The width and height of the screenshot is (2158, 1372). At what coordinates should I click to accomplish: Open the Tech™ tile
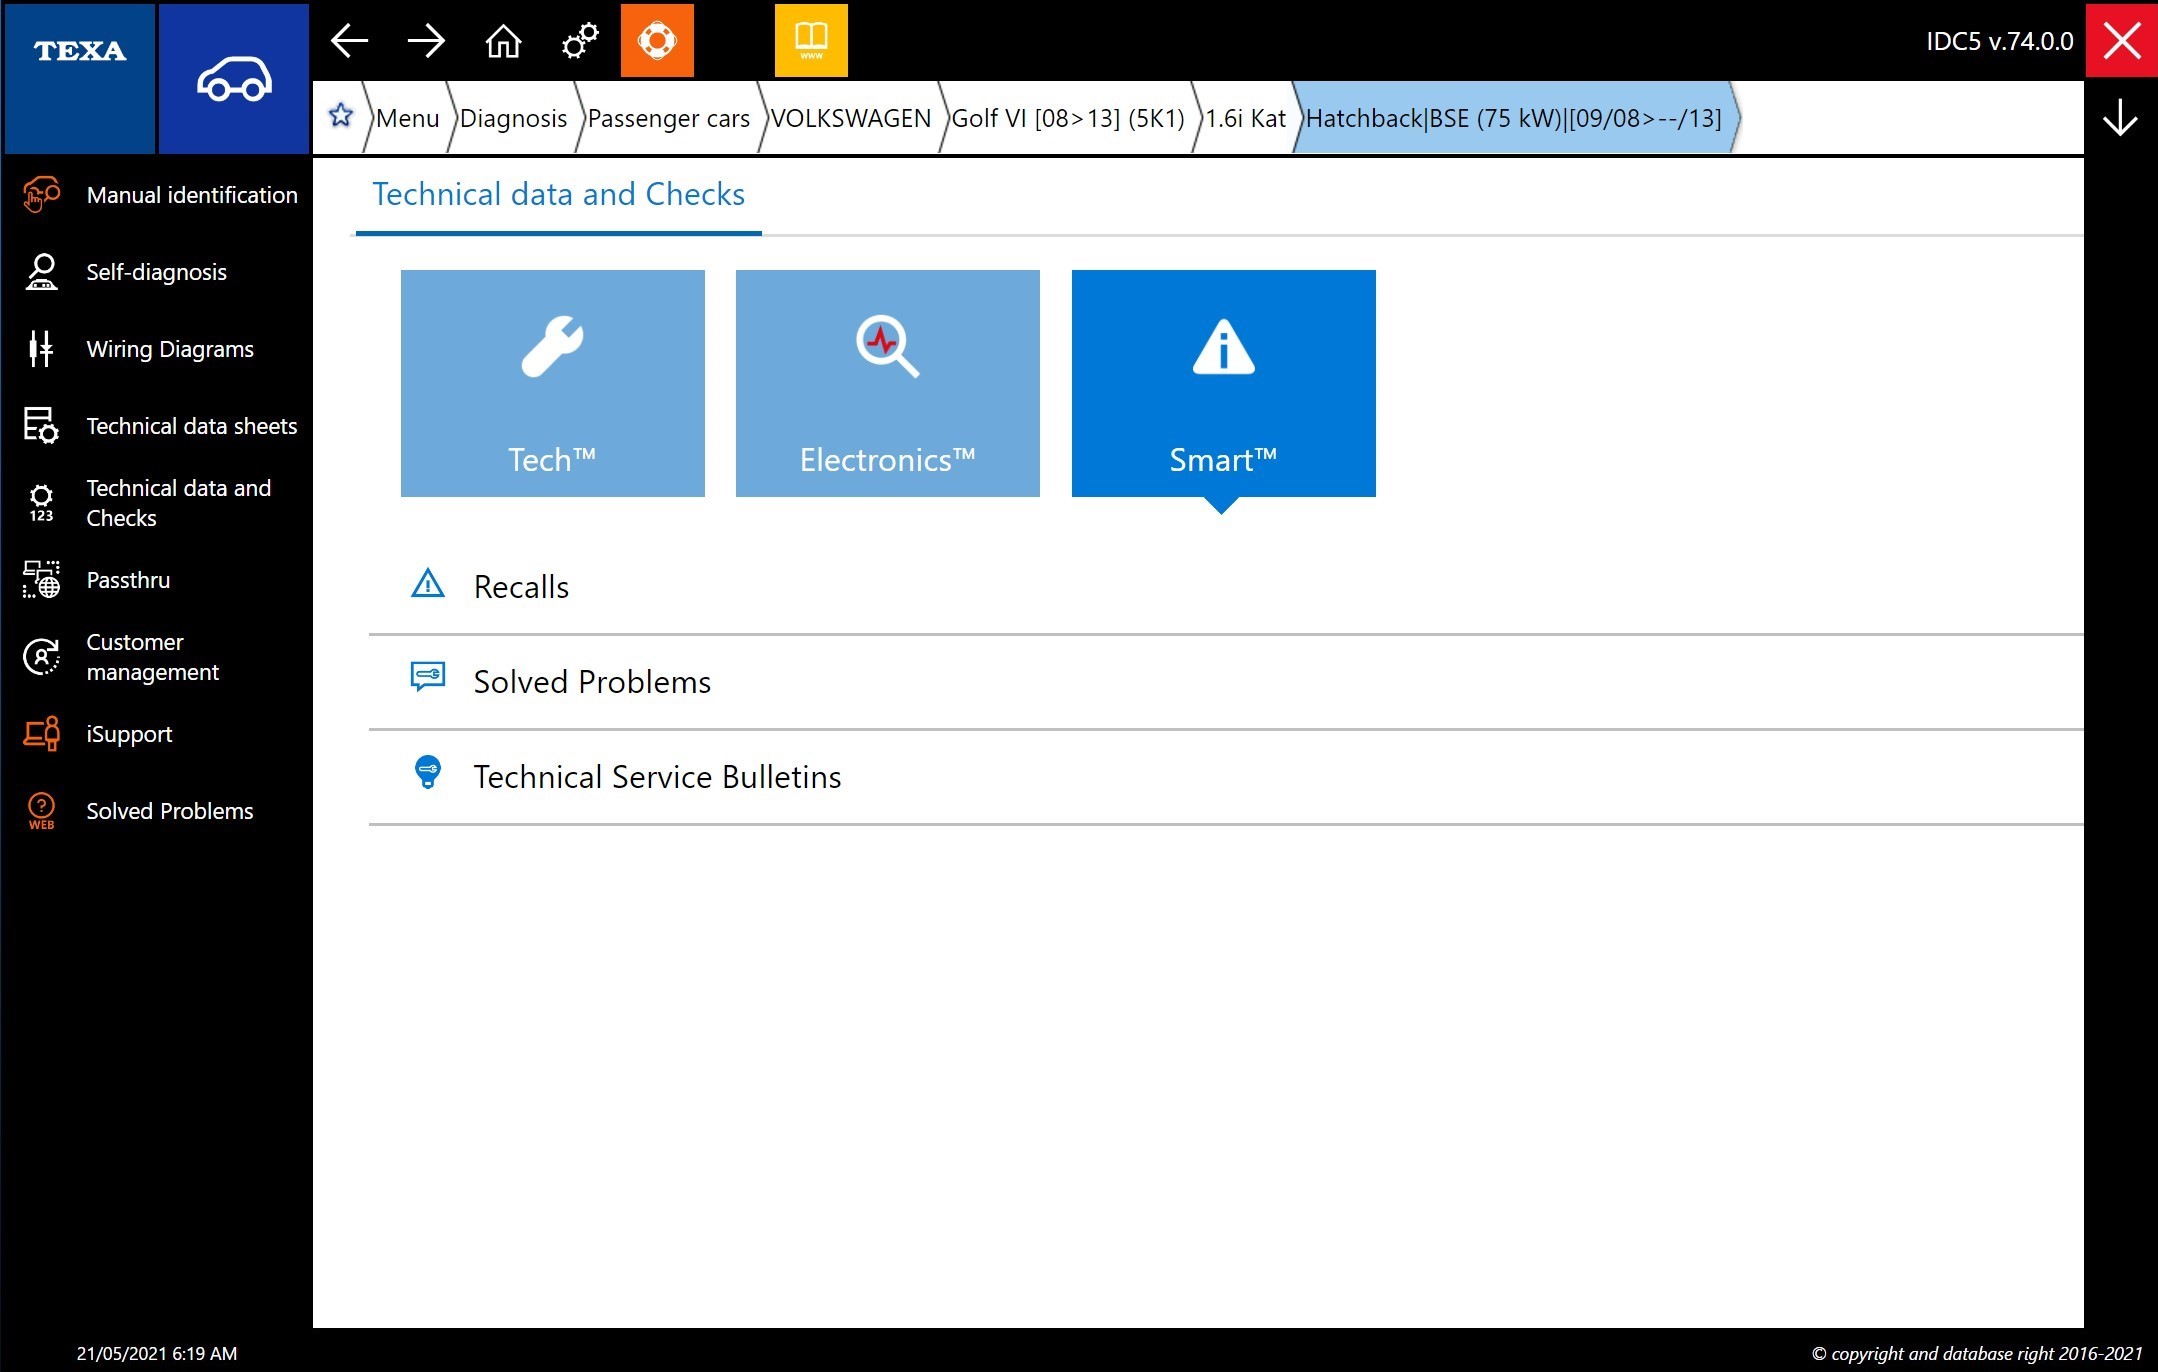click(552, 383)
